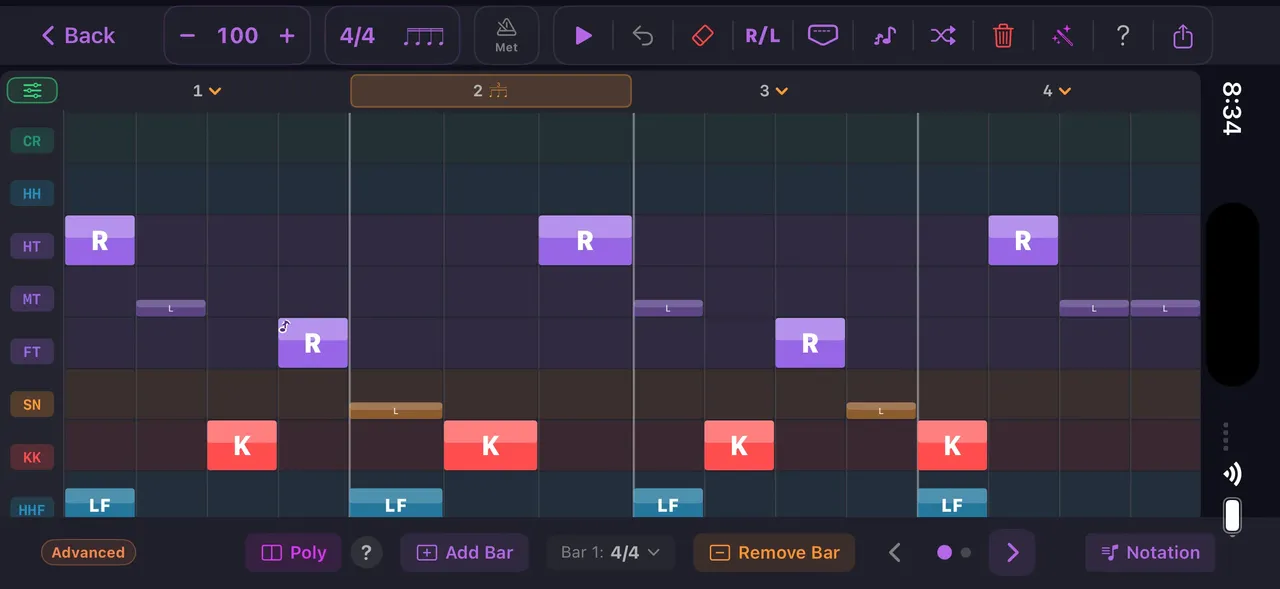This screenshot has height=589, width=1280.
Task: Shuffle the pattern with the shuffle icon
Action: coord(943,36)
